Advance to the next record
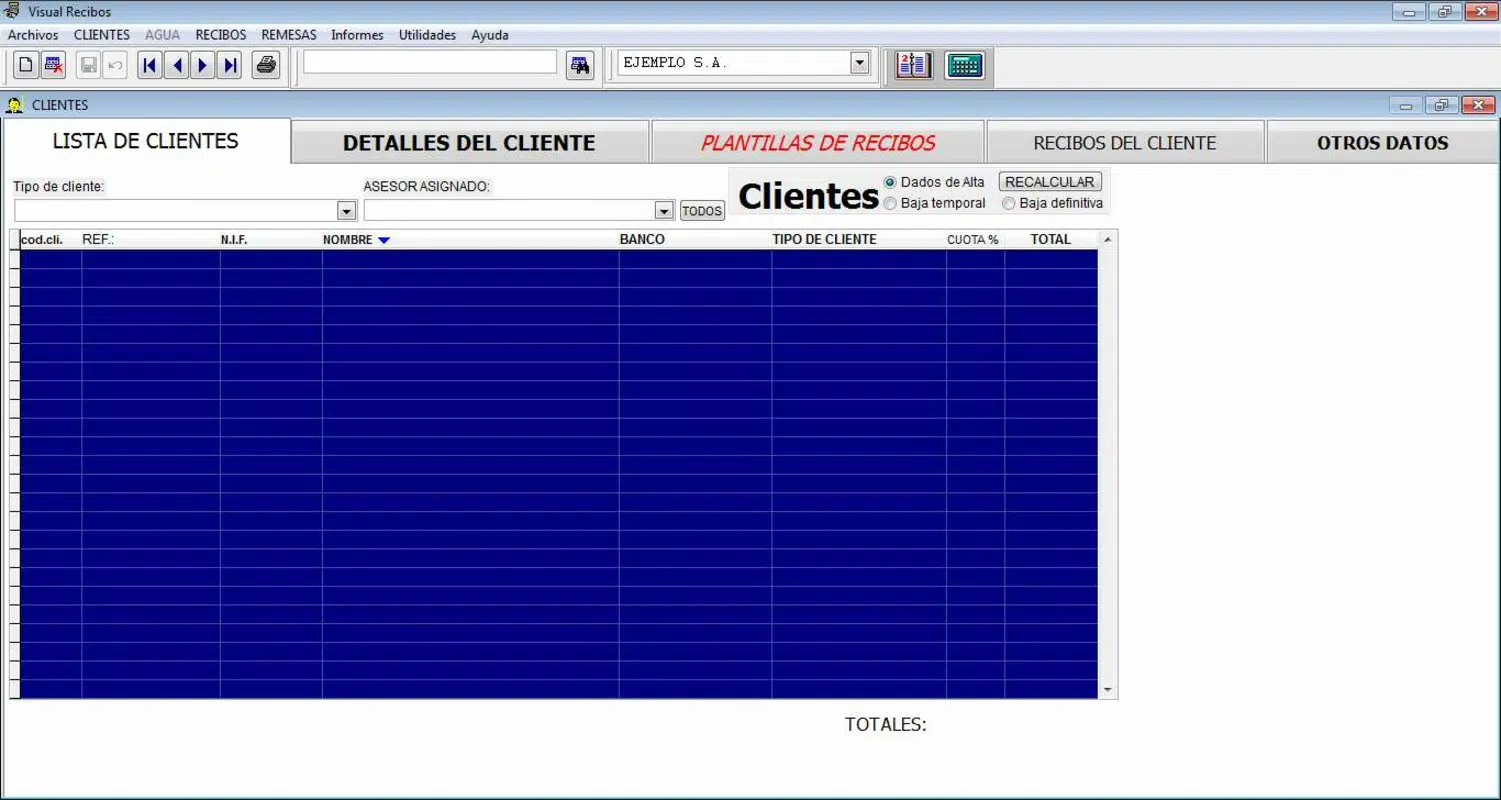Screen dimensions: 1501x800 (x=203, y=66)
